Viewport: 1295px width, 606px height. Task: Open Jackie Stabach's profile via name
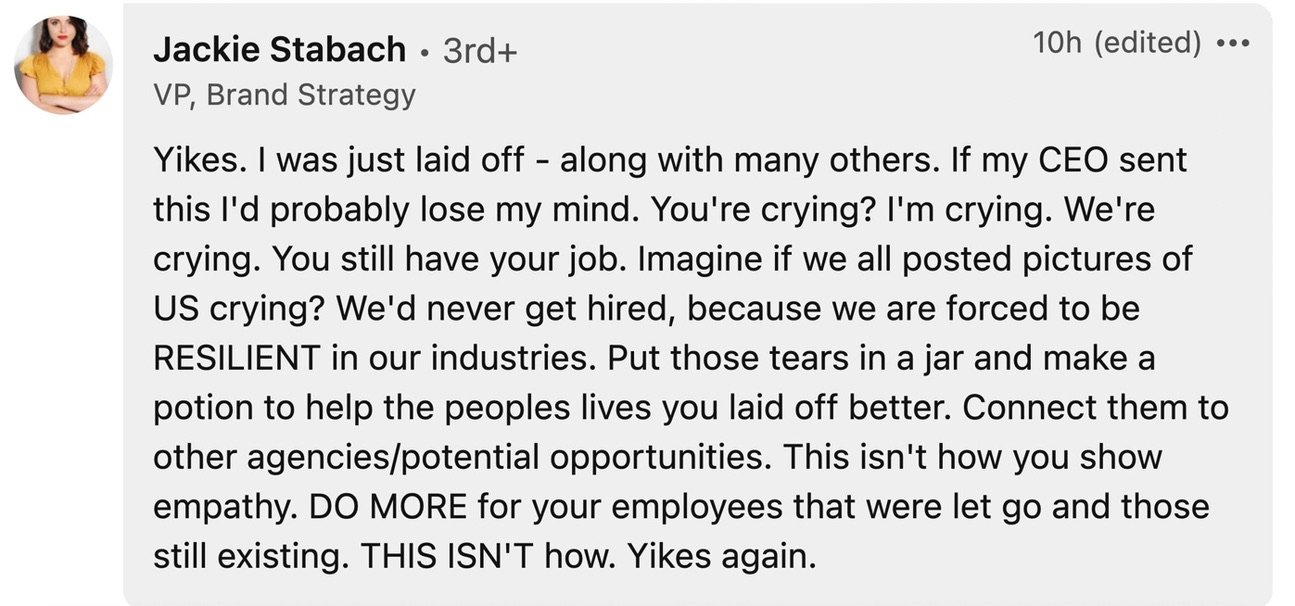279,49
